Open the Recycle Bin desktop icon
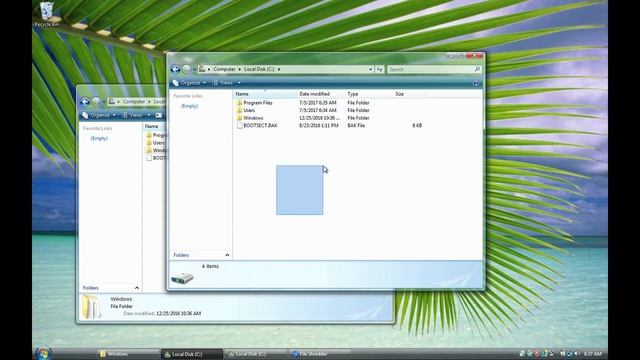Image resolution: width=640 pixels, height=360 pixels. coord(46,14)
